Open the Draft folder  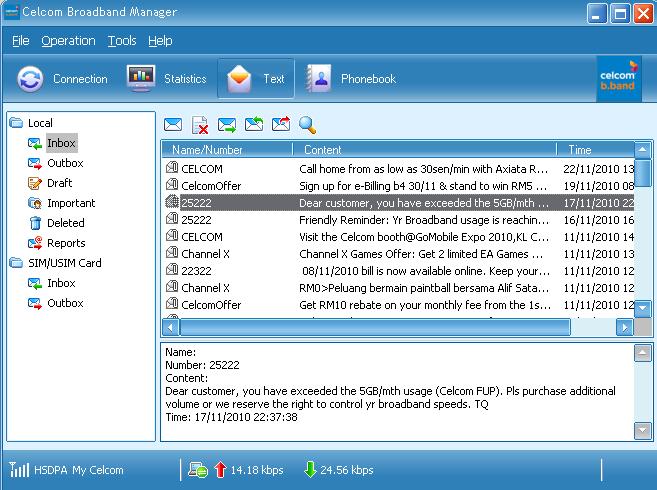pos(59,183)
